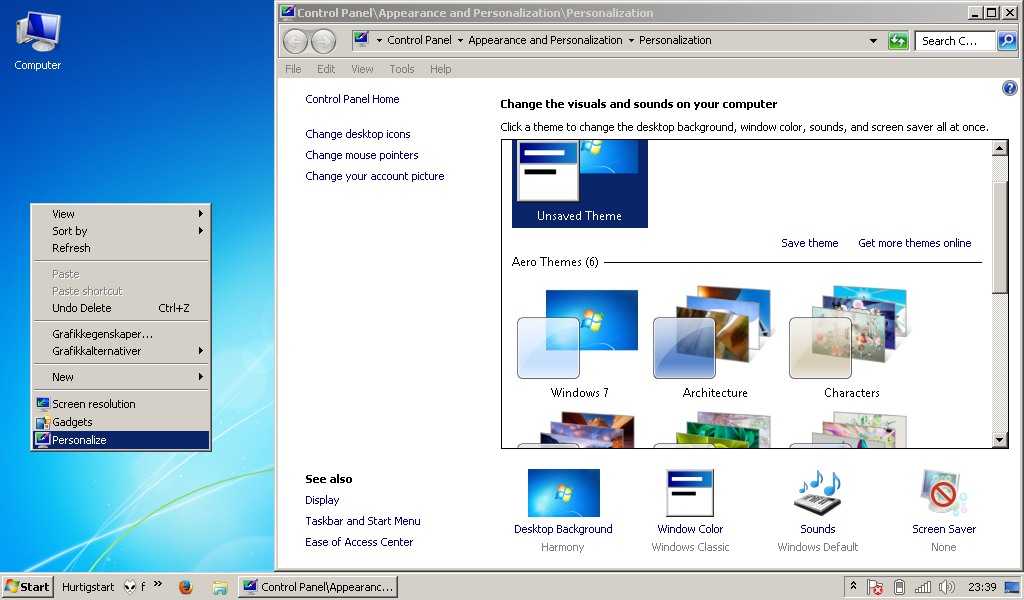Click theme list scrollbar up arrow

coord(1000,148)
